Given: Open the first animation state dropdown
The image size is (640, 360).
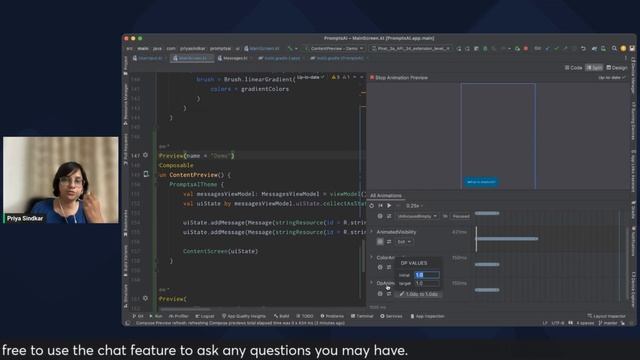Looking at the screenshot, I should coord(417,216).
